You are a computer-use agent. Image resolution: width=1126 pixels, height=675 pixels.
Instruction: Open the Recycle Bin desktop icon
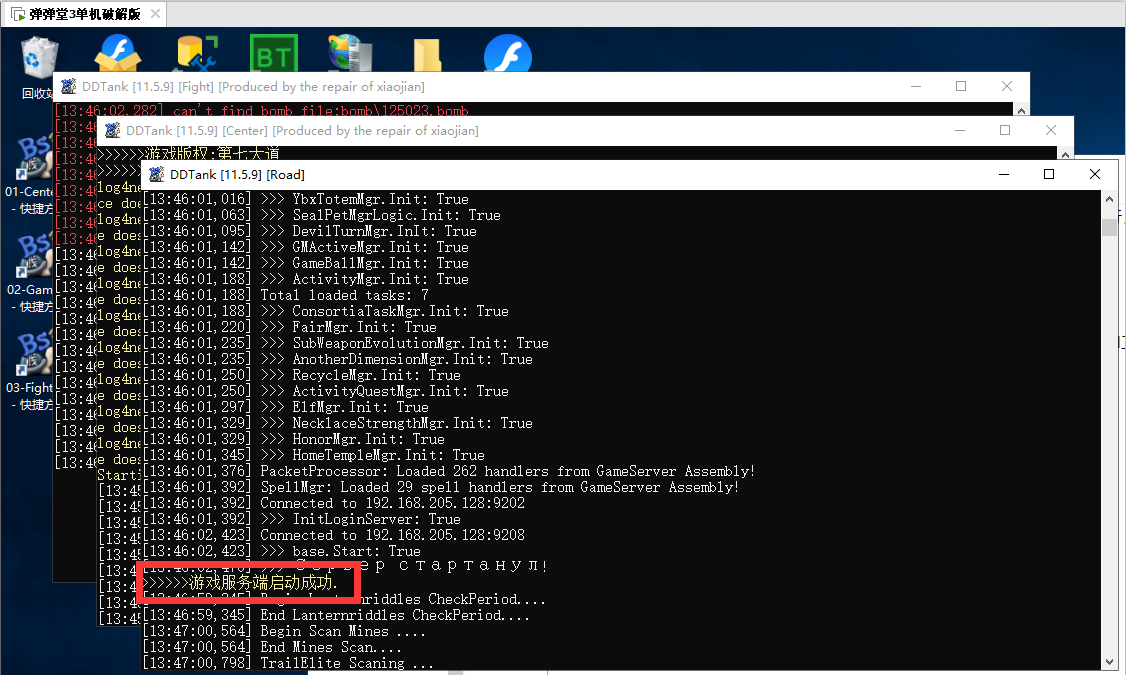(38, 58)
